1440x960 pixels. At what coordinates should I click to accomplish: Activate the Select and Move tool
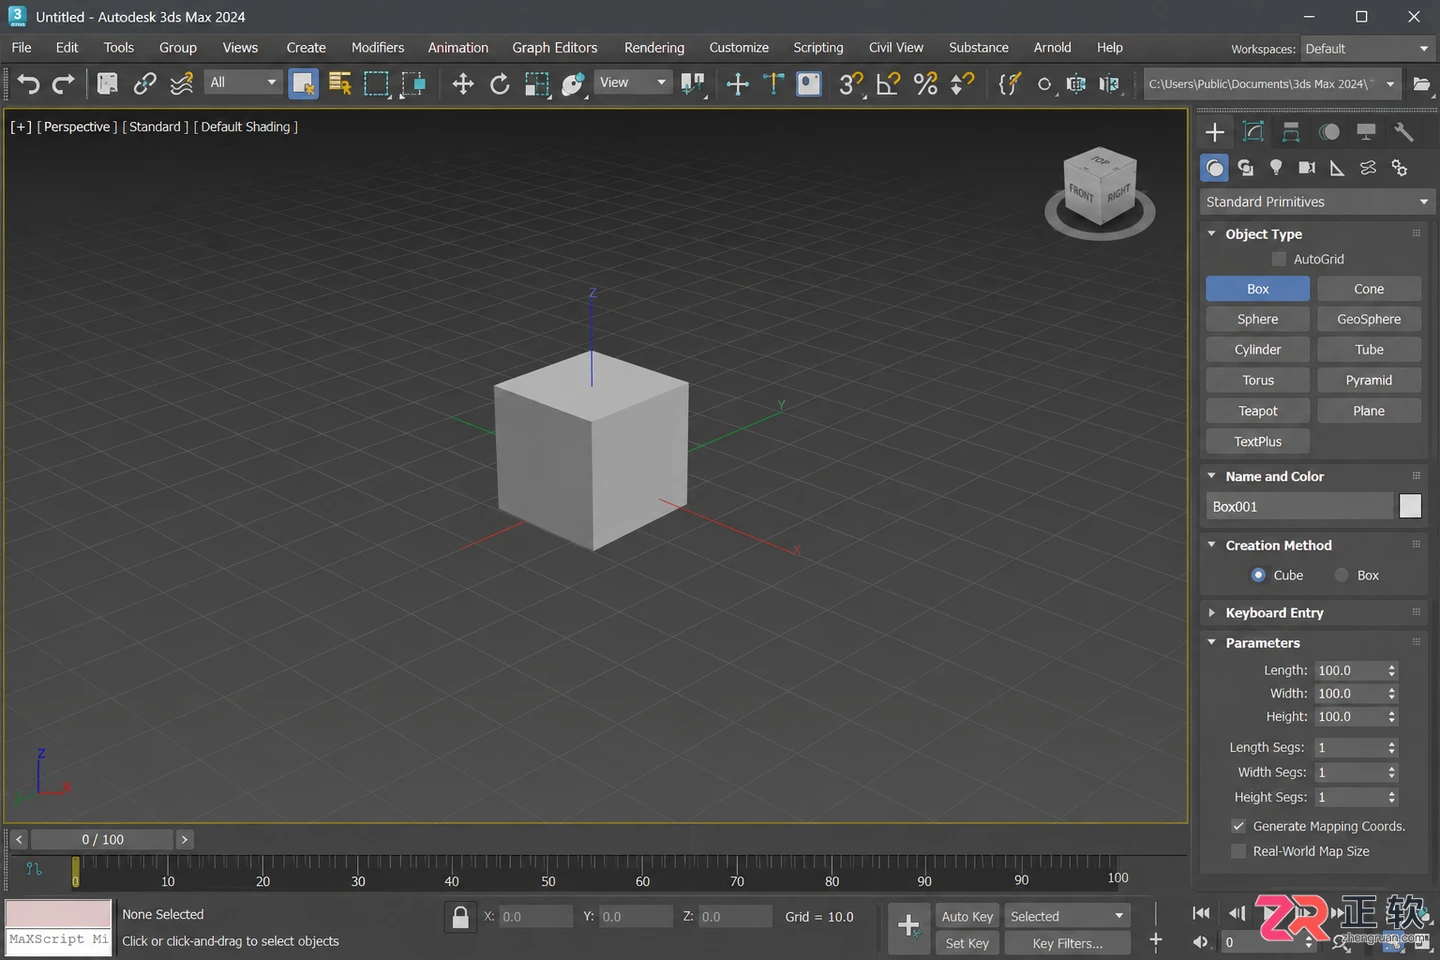click(463, 84)
